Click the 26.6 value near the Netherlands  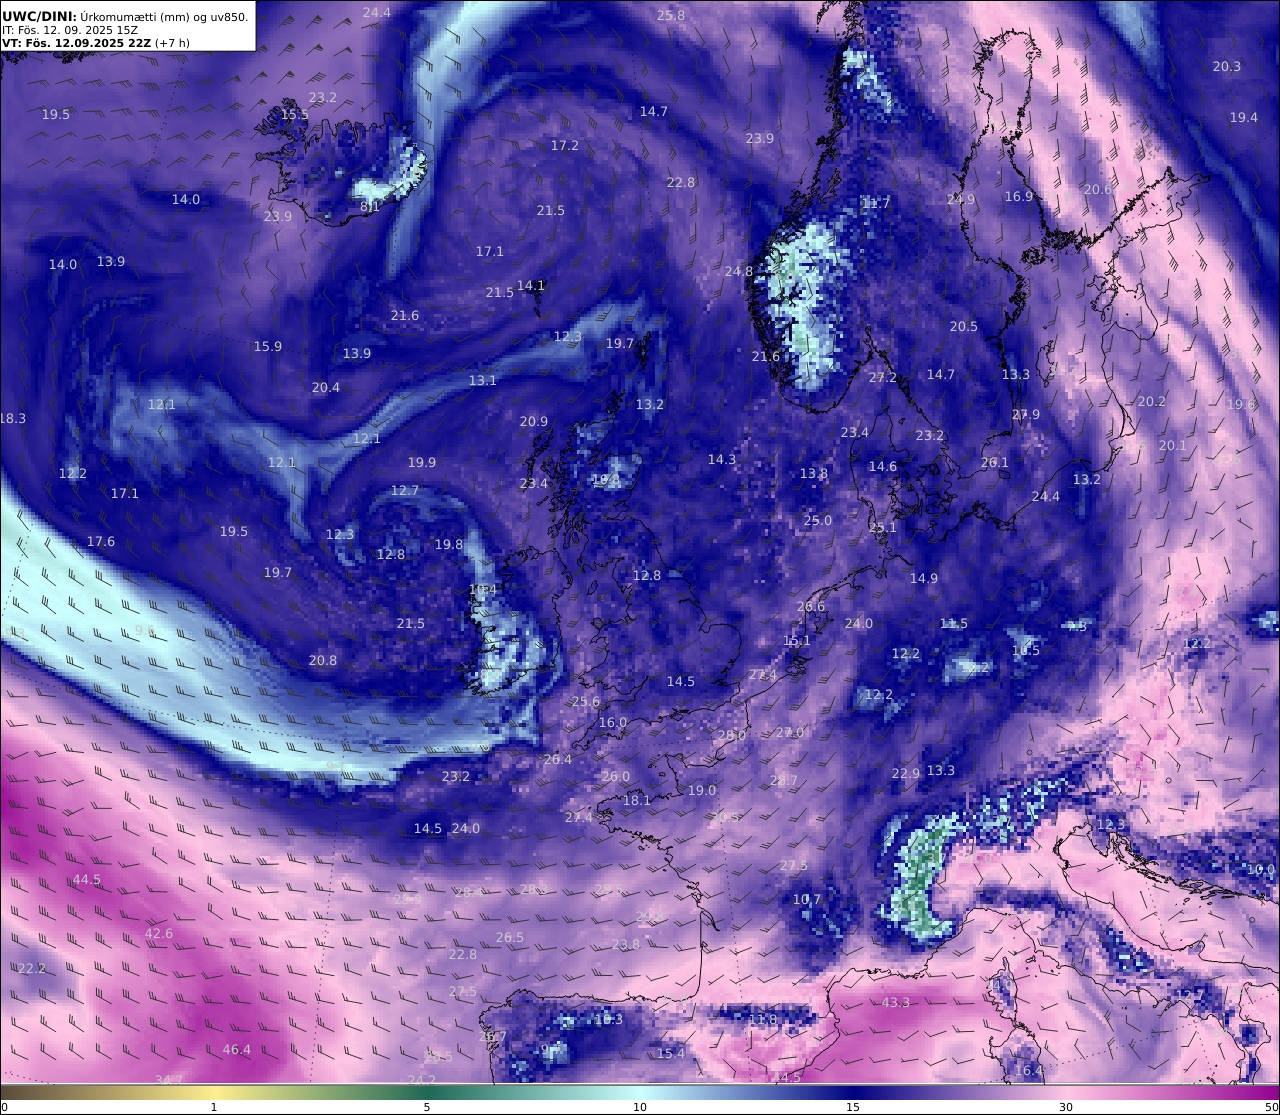[x=811, y=606]
